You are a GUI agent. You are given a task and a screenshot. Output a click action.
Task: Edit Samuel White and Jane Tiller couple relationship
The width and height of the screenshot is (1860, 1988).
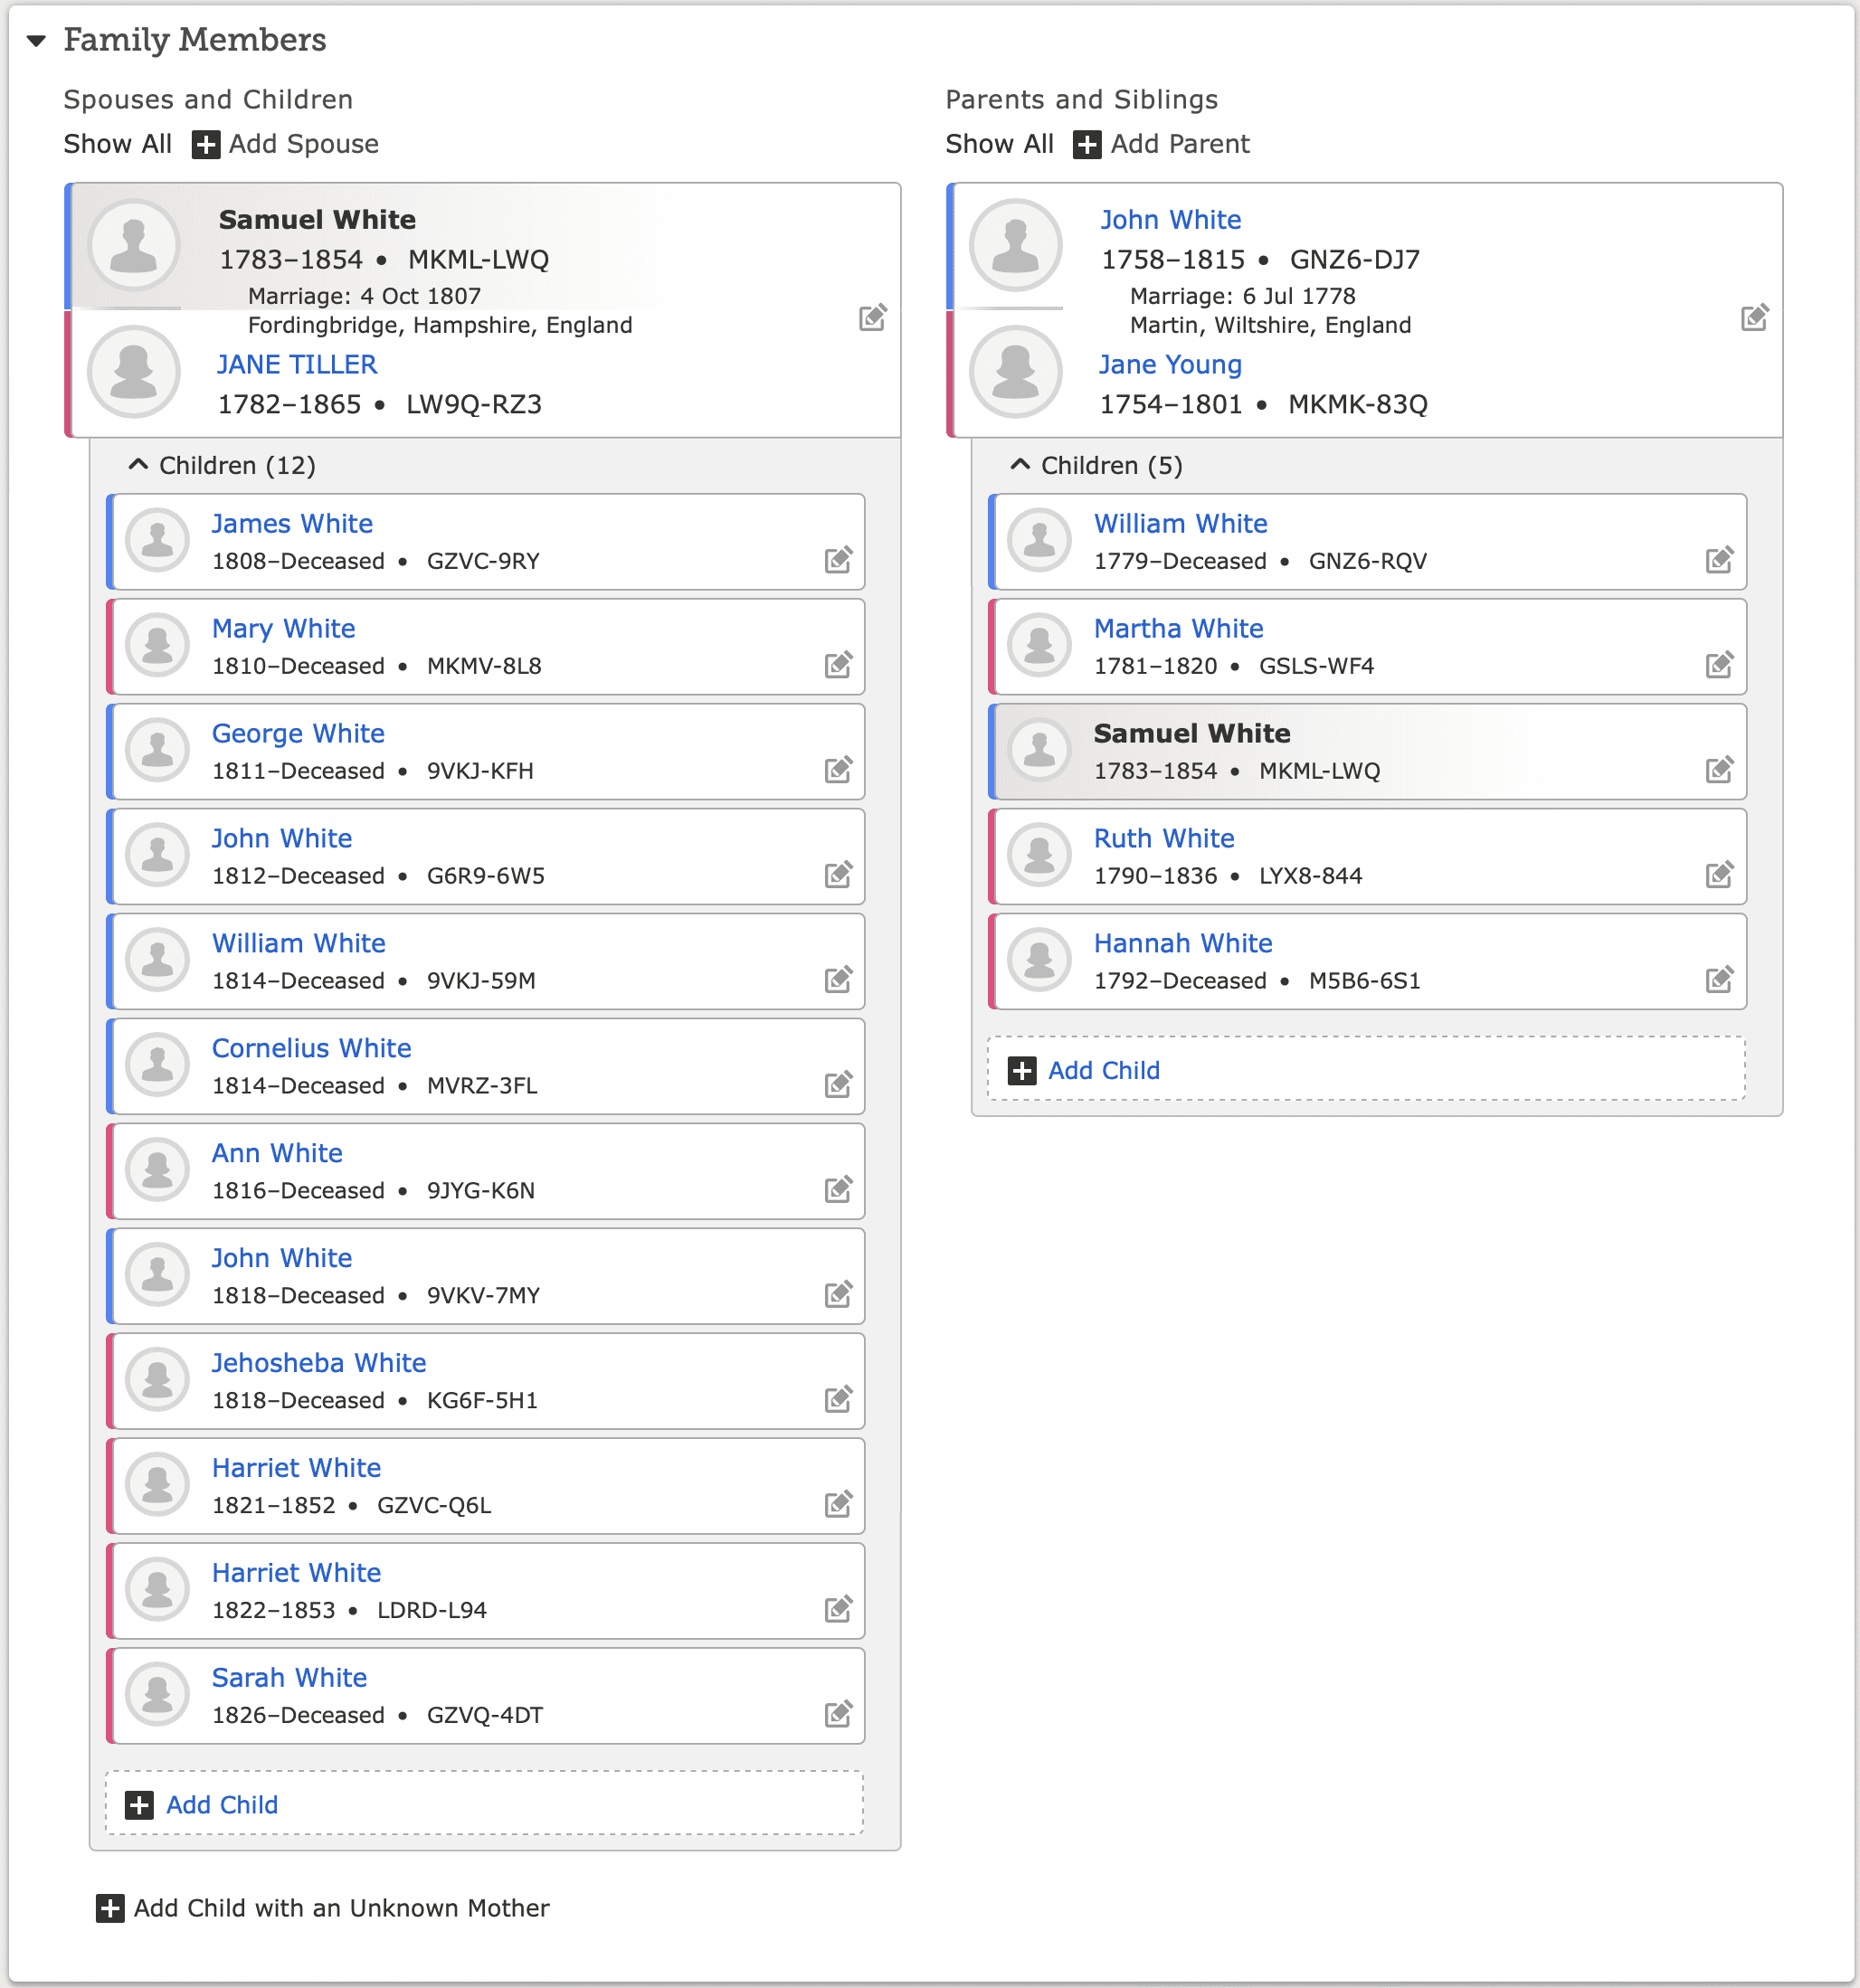872,317
